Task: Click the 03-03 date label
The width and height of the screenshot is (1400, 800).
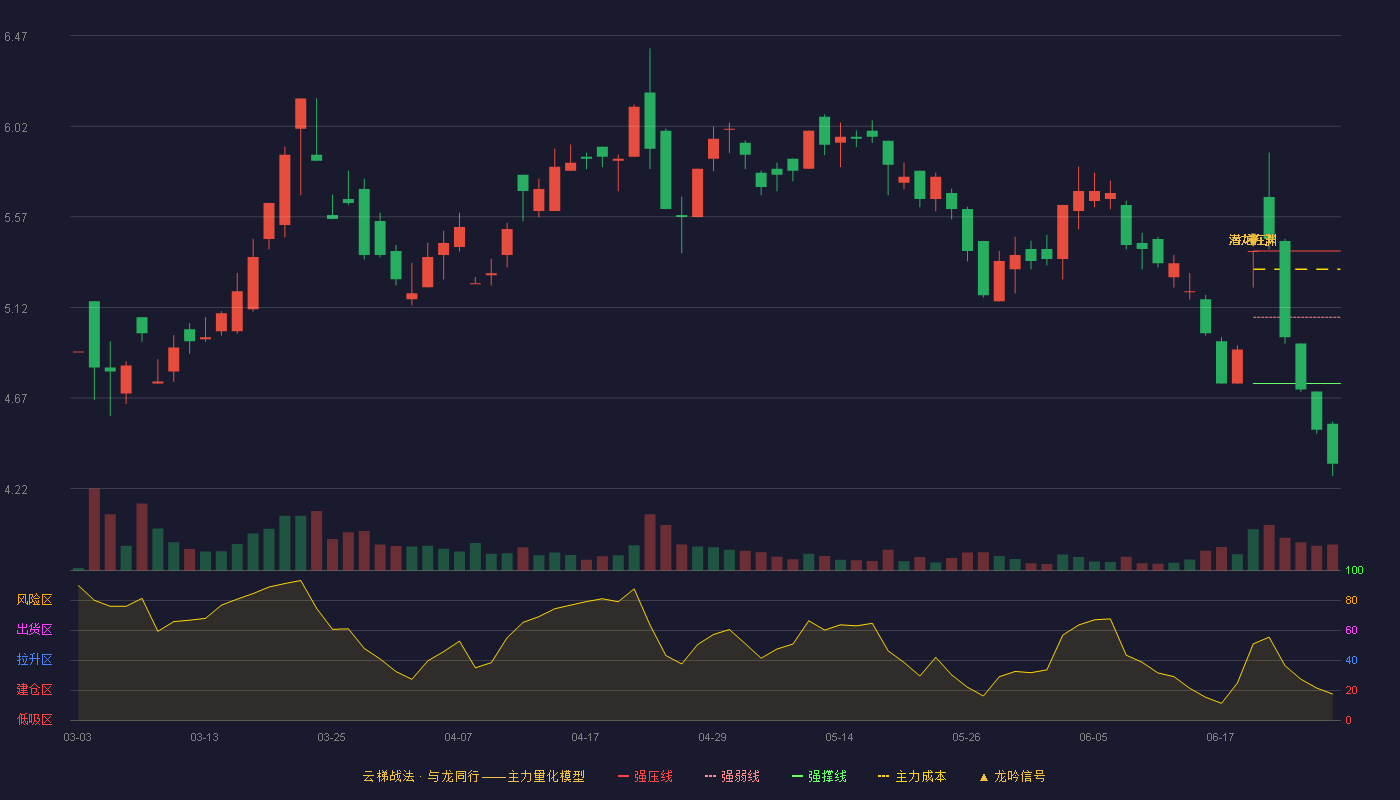Action: click(x=77, y=737)
